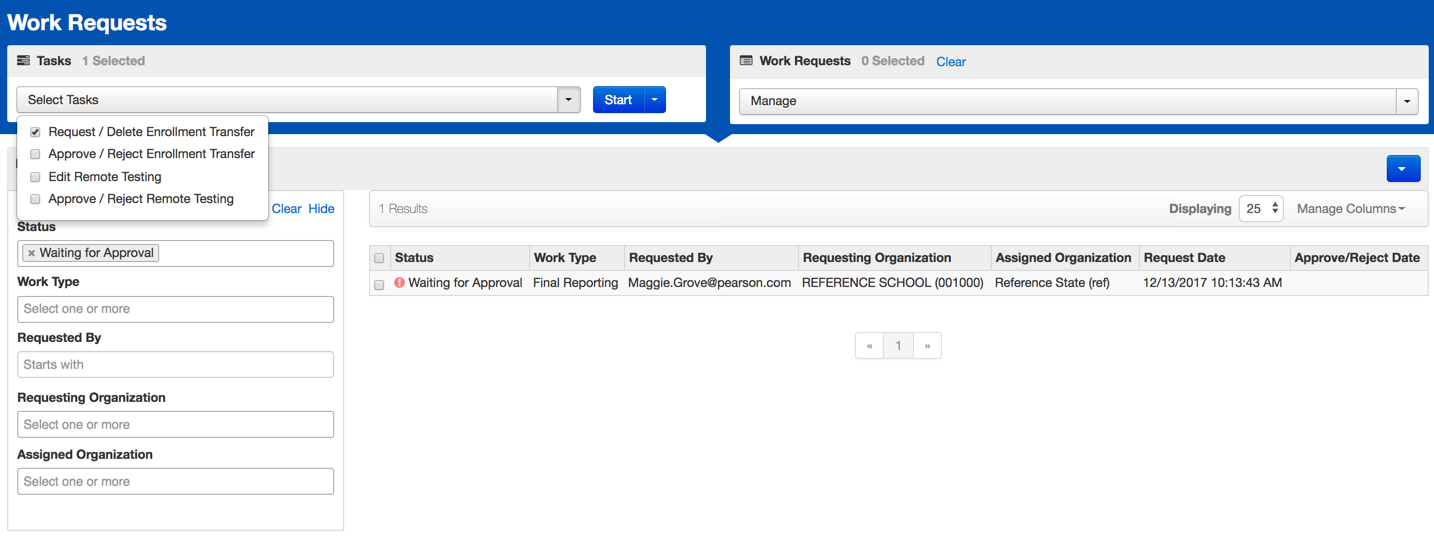
Task: Tick the Approve / Reject Remote Testing checkbox
Action: (35, 199)
